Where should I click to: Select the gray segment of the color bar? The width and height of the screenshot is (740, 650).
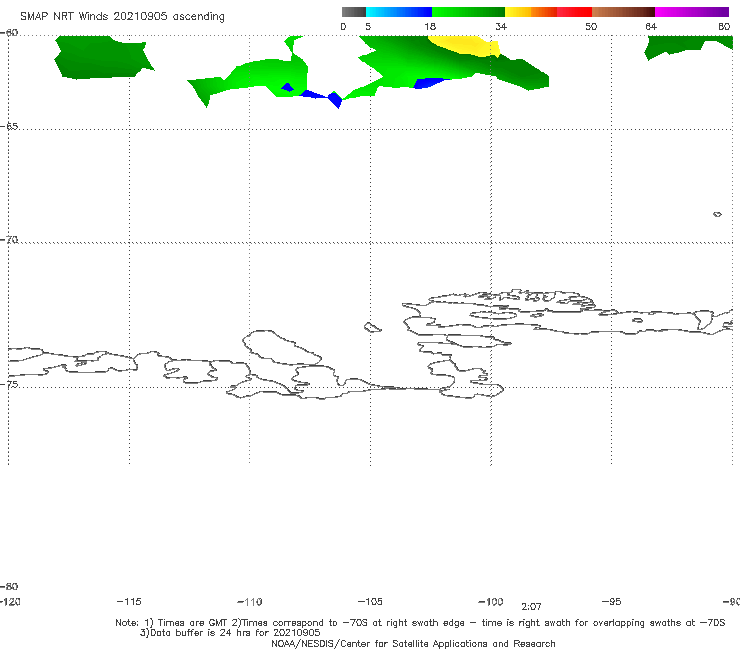[x=354, y=12]
